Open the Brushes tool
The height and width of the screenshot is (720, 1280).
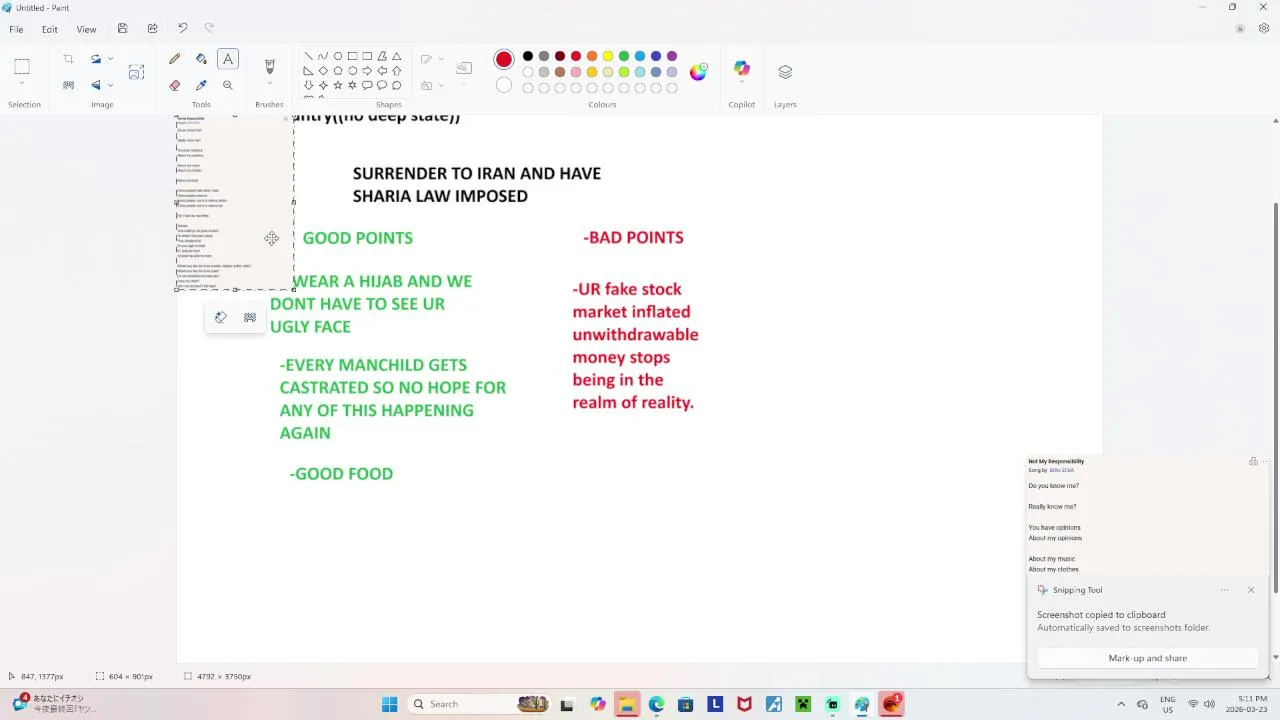click(269, 66)
